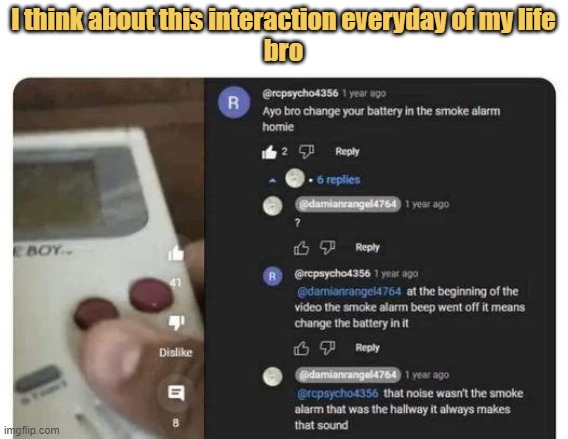568x439 pixels.
Task: Open the Short's comments icon showing 8
Action: click(x=176, y=393)
